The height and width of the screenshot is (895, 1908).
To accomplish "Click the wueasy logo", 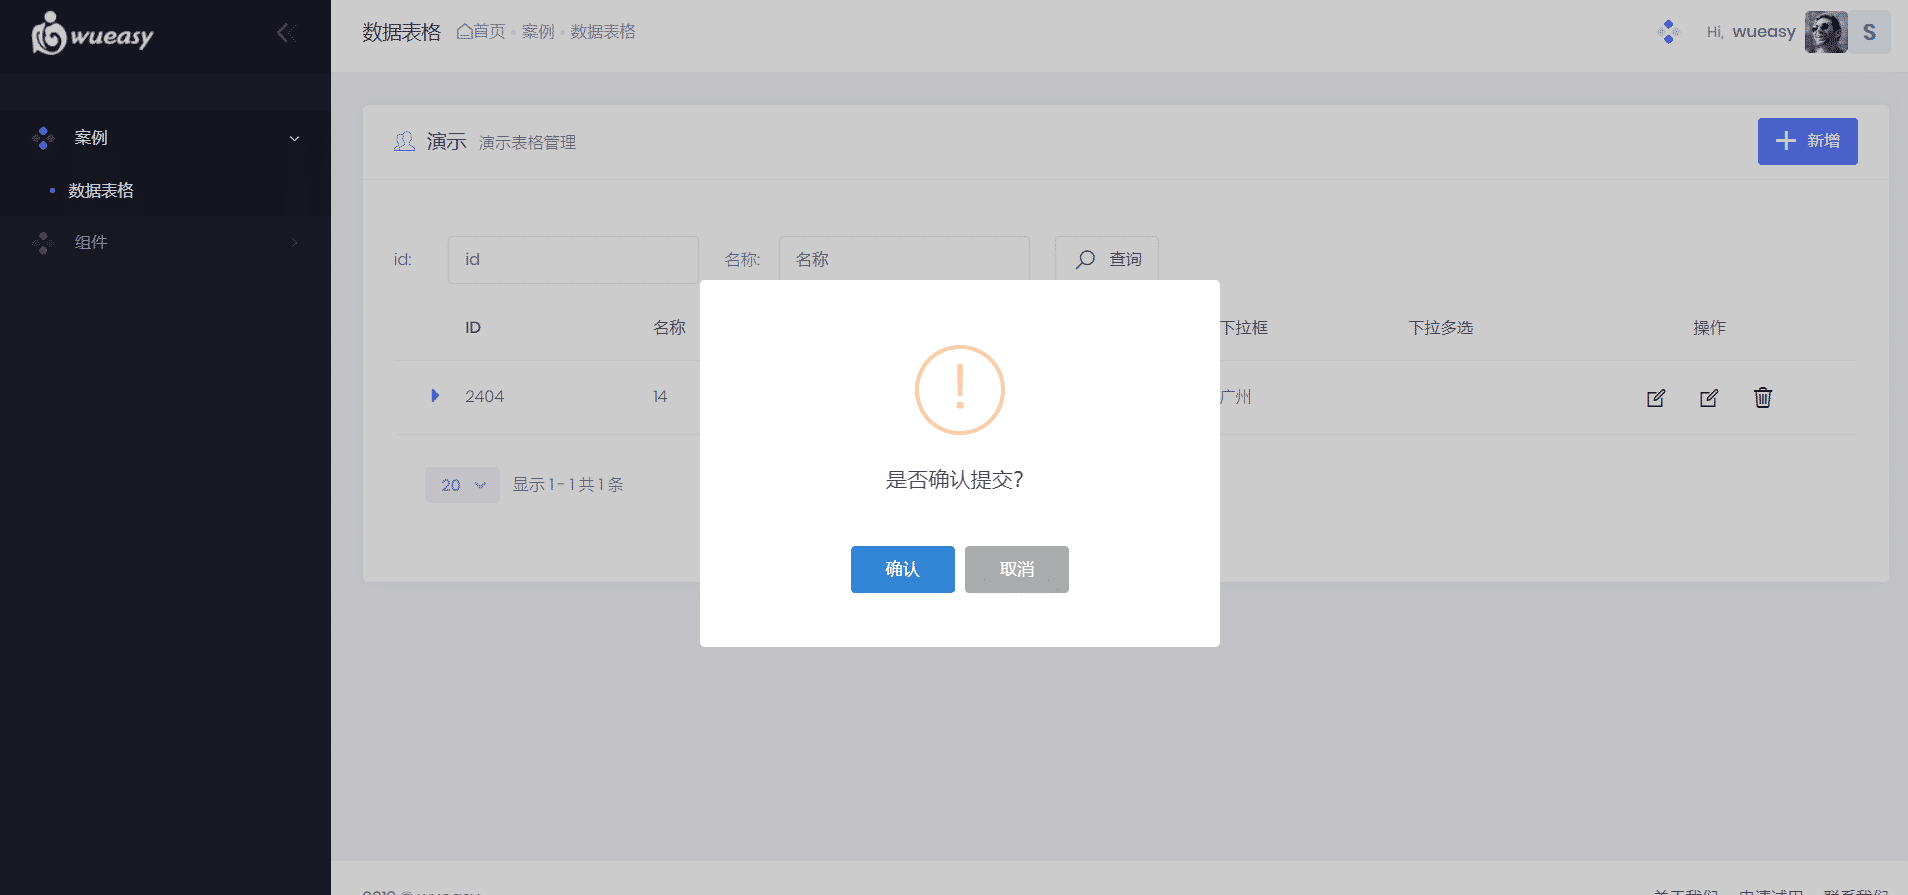I will point(92,34).
